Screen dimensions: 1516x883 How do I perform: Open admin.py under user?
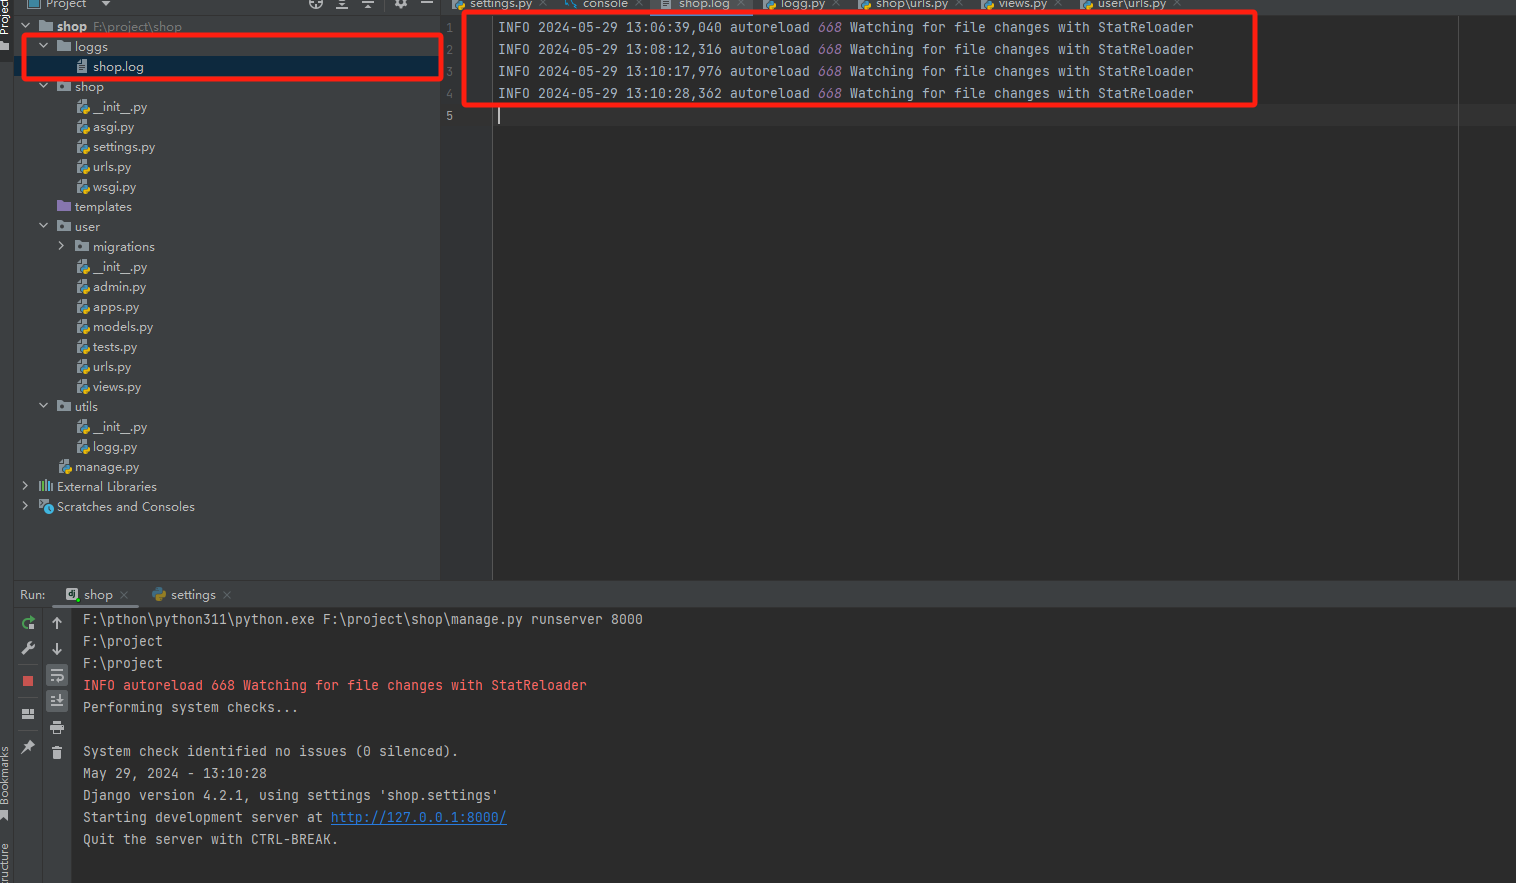[x=119, y=287]
